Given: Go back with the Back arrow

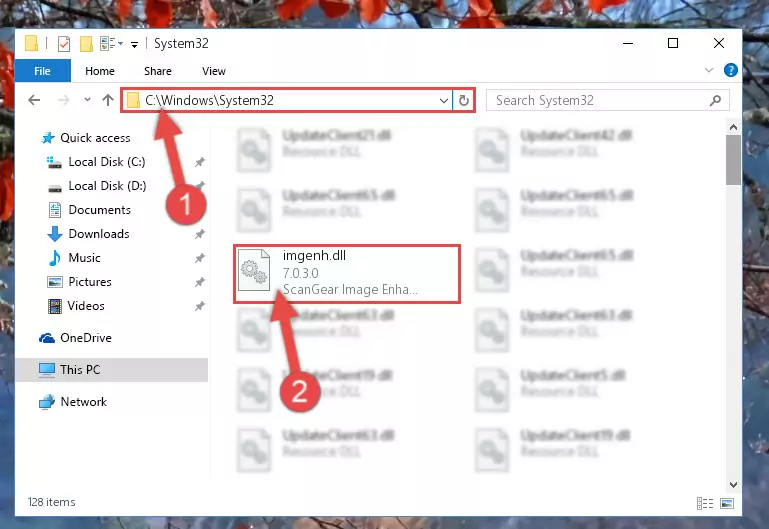Looking at the screenshot, I should coord(34,101).
